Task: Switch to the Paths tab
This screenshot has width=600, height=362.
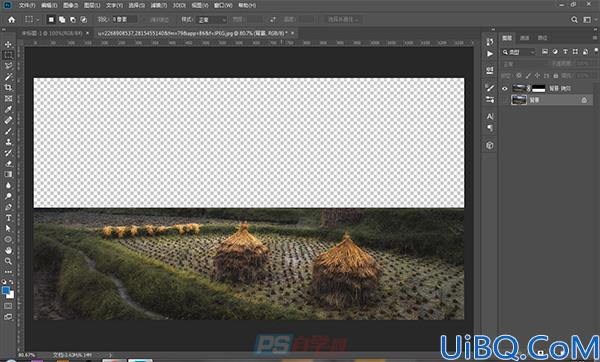Action: point(542,38)
